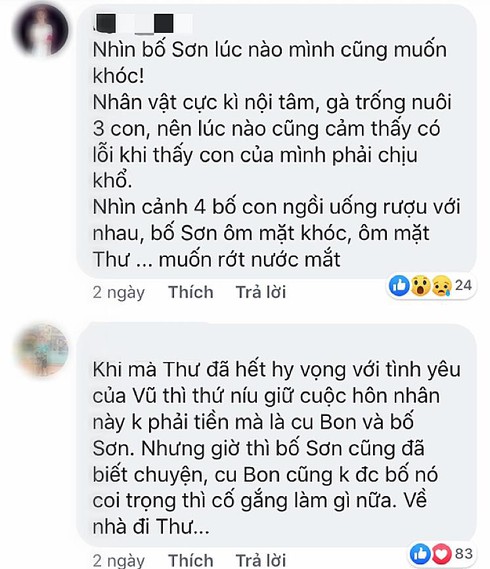Click the Like reaction icon on first comment
490x569 pixels.
[x=399, y=286]
